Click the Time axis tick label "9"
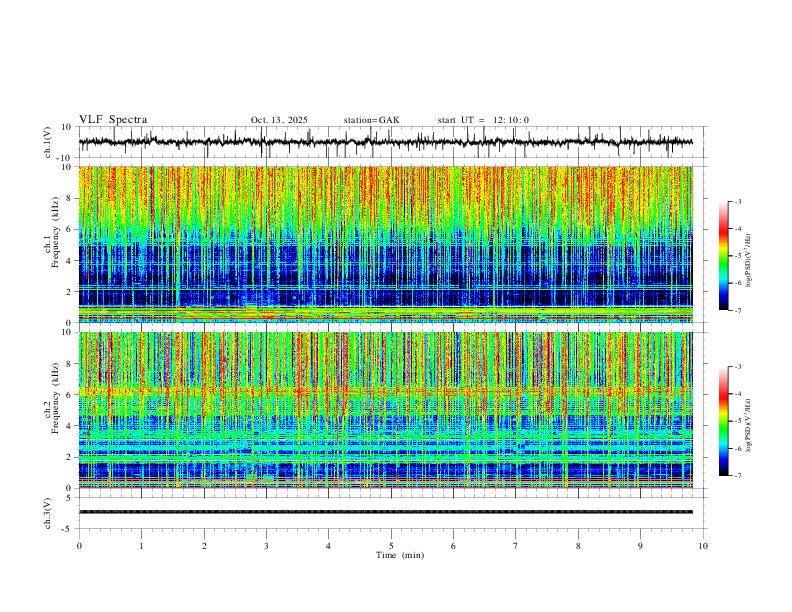This screenshot has width=792, height=612. (640, 546)
